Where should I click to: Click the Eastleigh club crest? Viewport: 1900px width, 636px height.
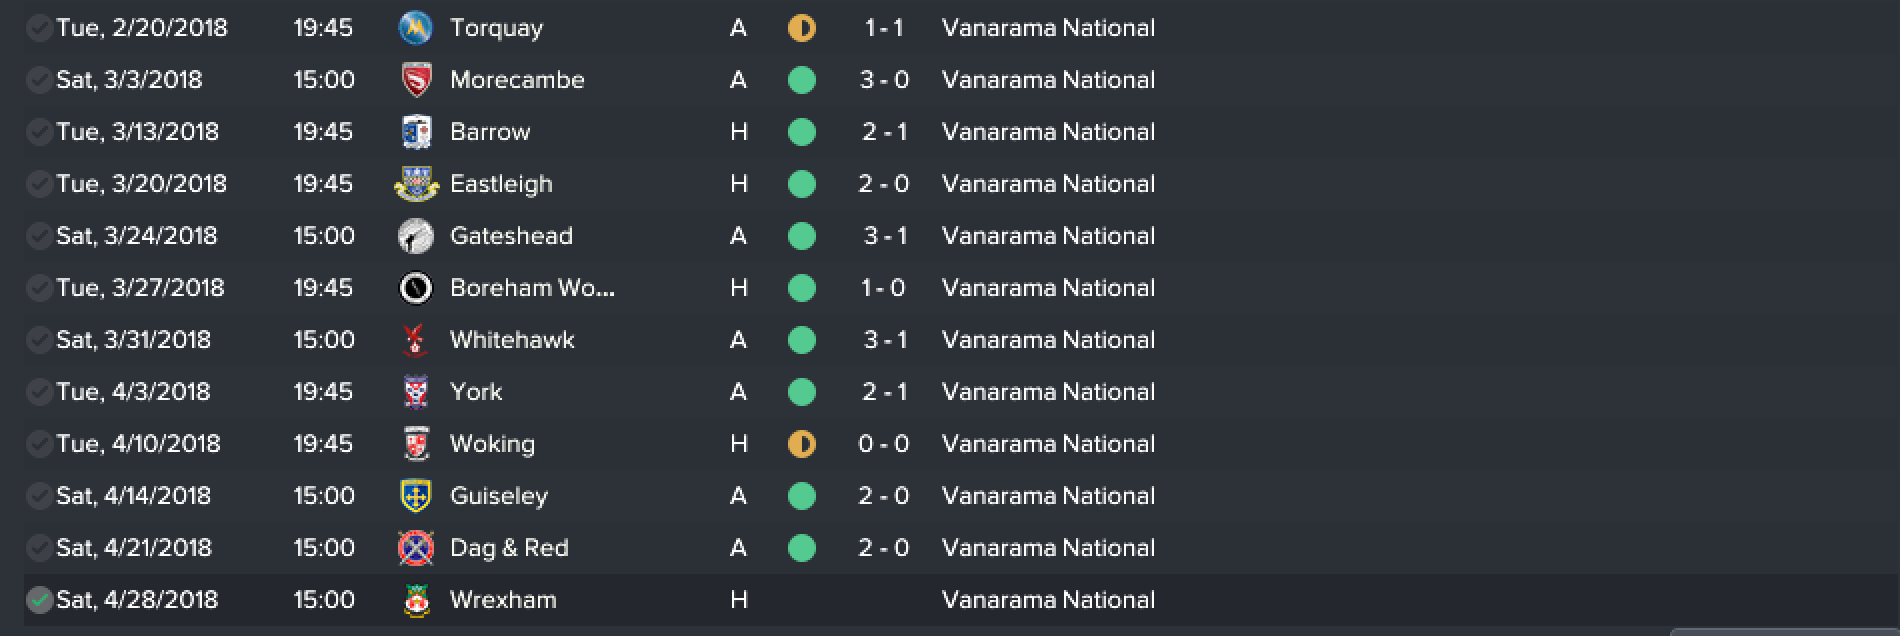pyautogui.click(x=415, y=184)
